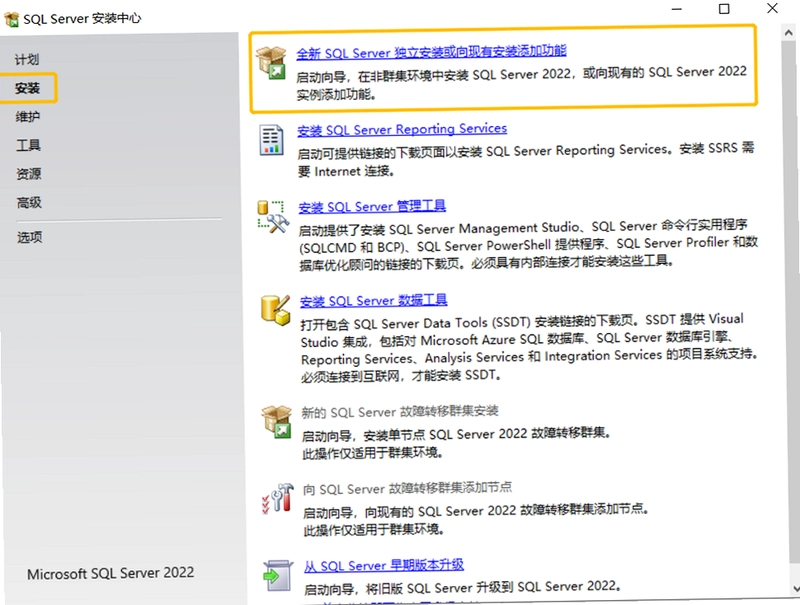Click the Reporting Services document icon

271,140
